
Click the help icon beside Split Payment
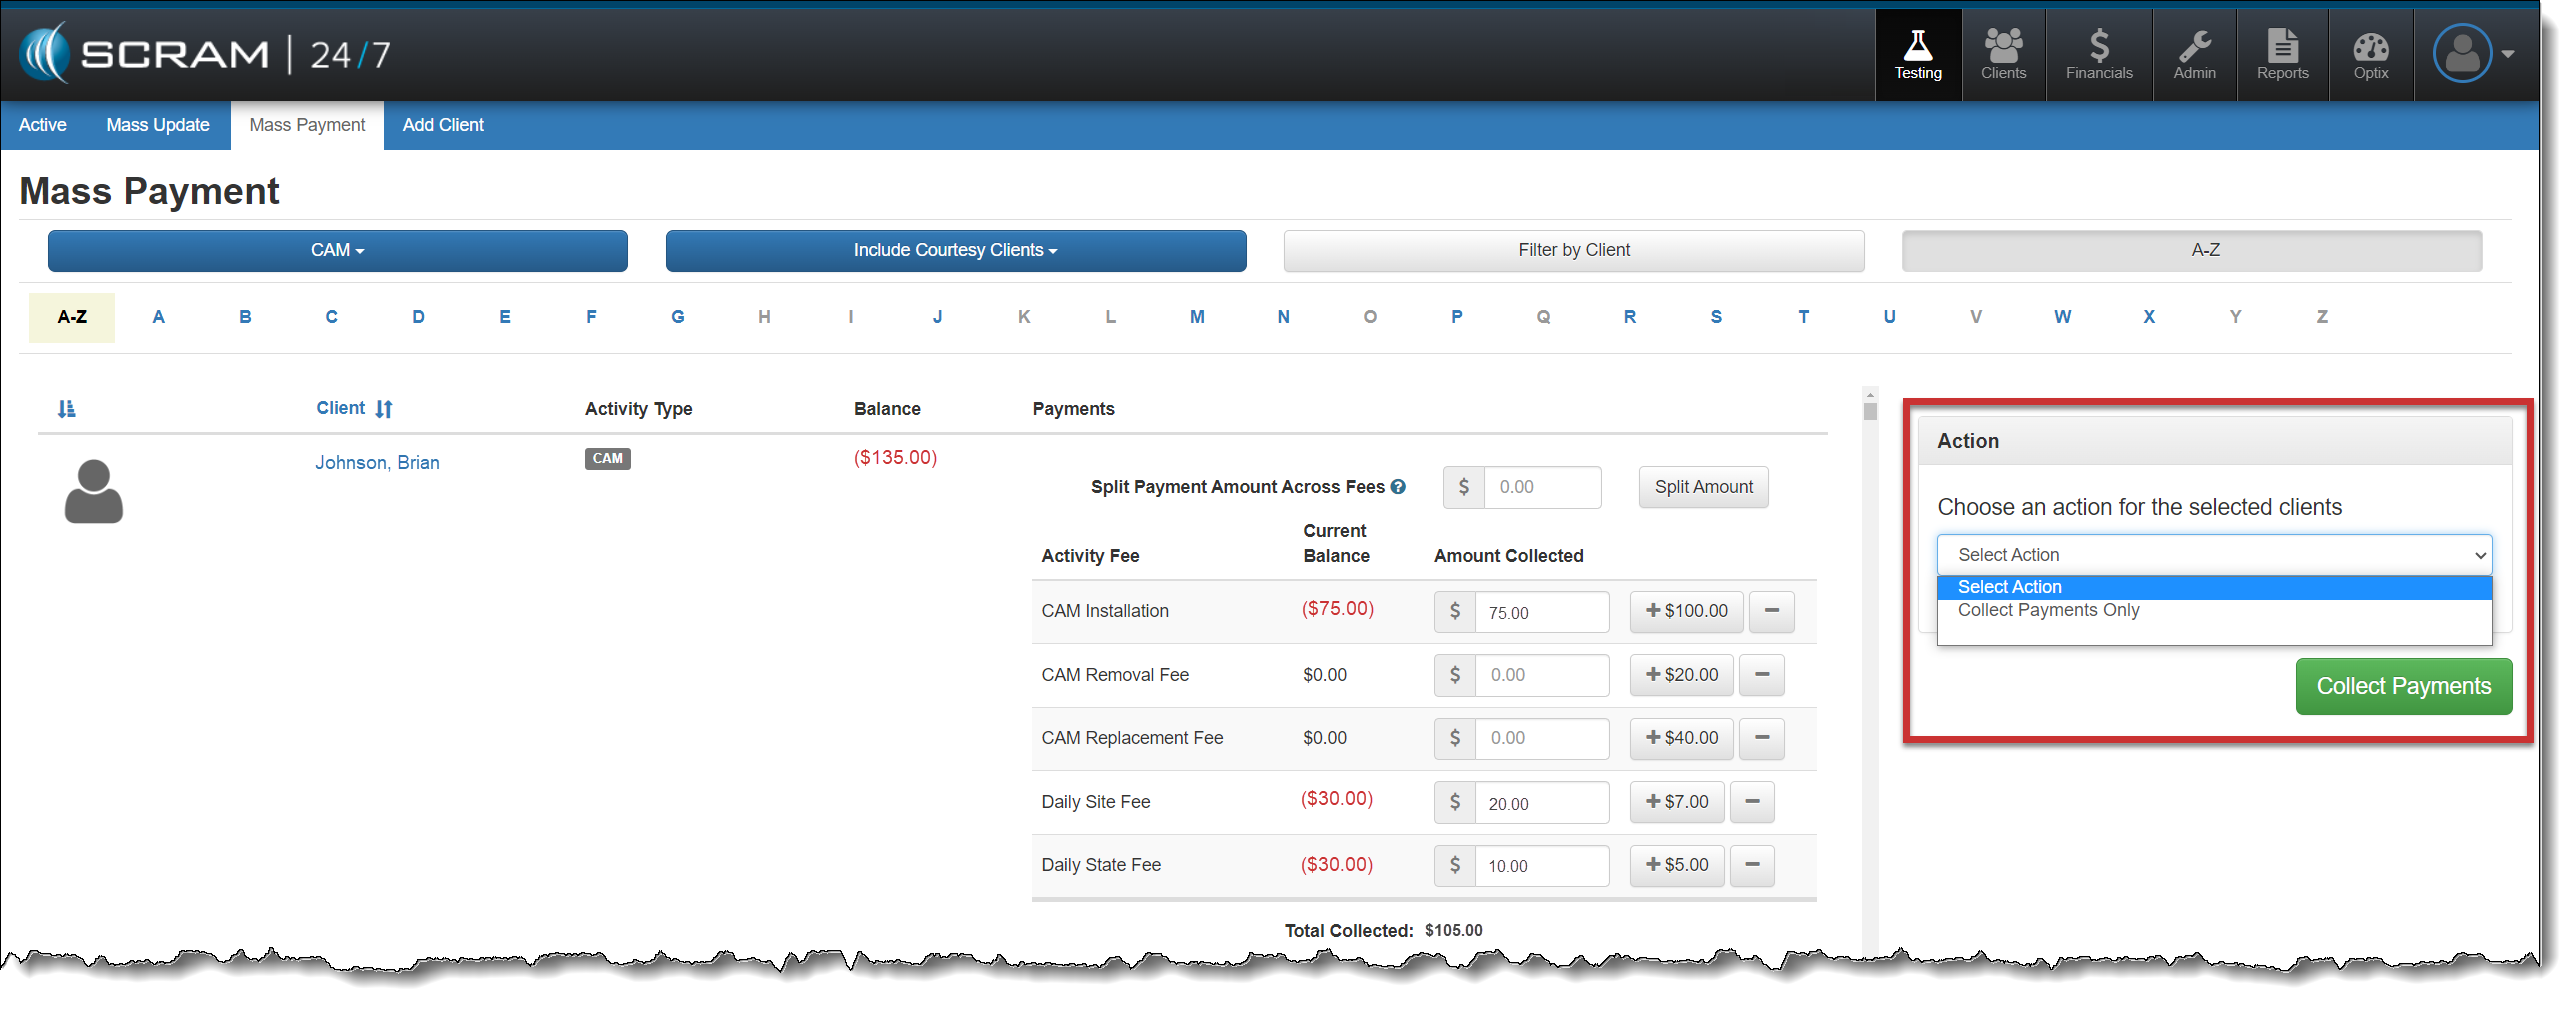[x=1398, y=487]
